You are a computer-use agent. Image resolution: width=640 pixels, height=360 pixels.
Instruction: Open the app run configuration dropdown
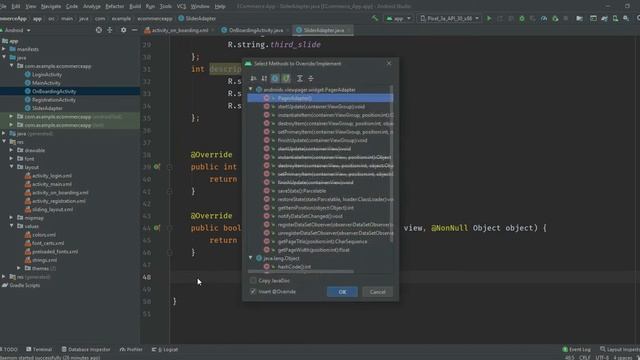(x=398, y=18)
